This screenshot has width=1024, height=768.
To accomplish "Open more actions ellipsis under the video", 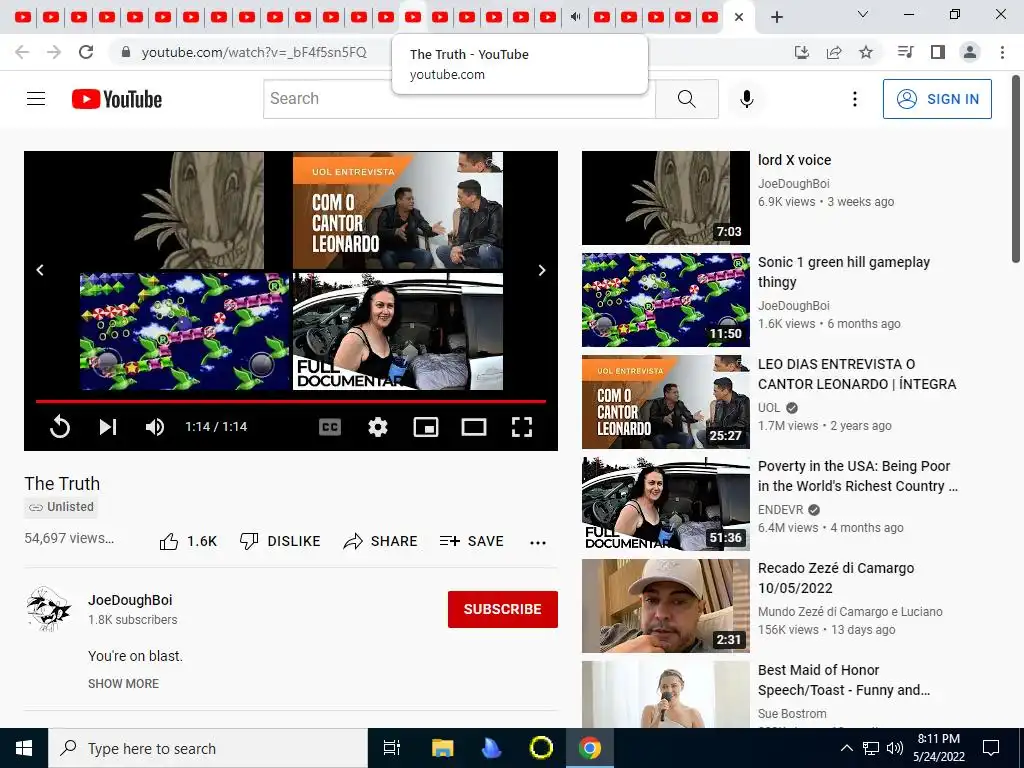I will click(537, 542).
